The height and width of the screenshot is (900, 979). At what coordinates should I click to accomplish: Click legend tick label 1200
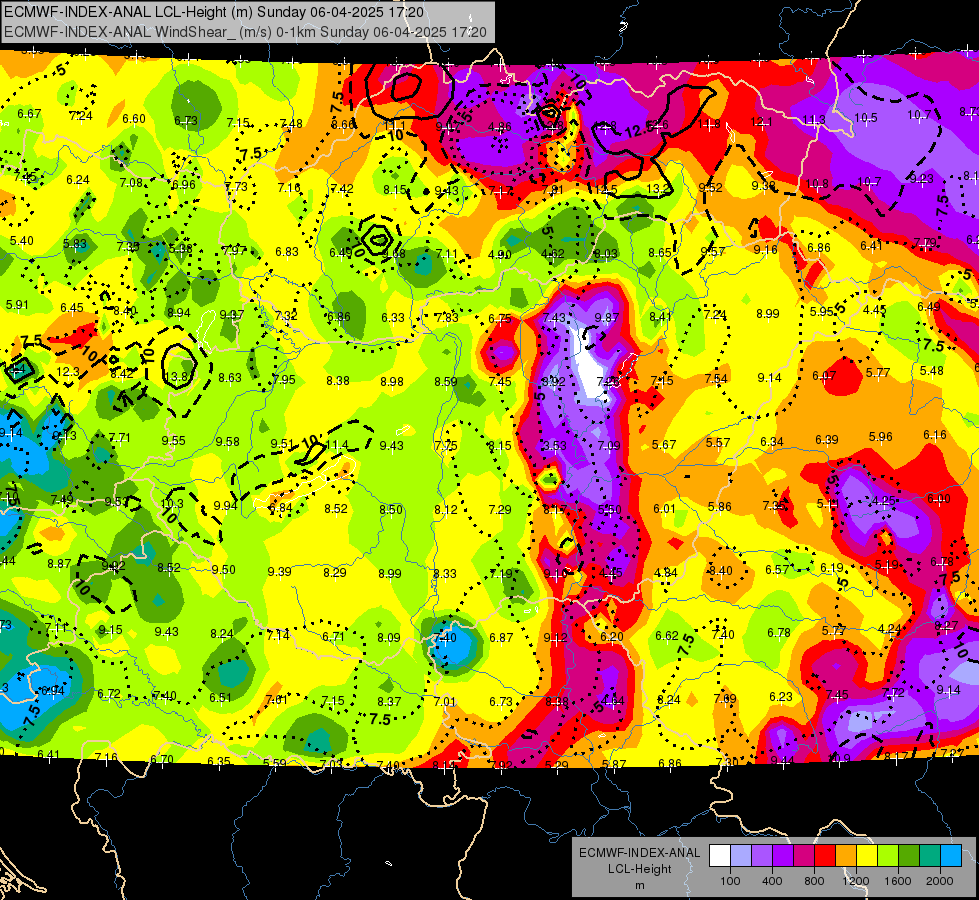855,881
